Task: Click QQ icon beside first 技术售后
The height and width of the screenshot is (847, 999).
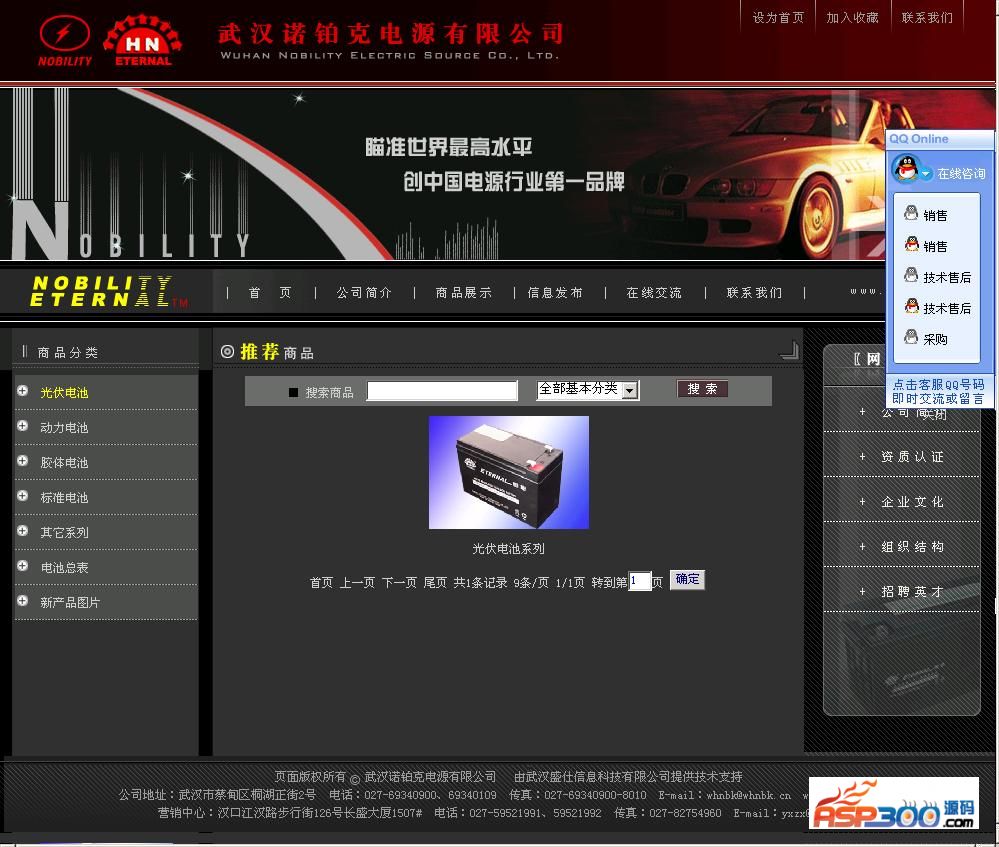Action: coord(911,276)
